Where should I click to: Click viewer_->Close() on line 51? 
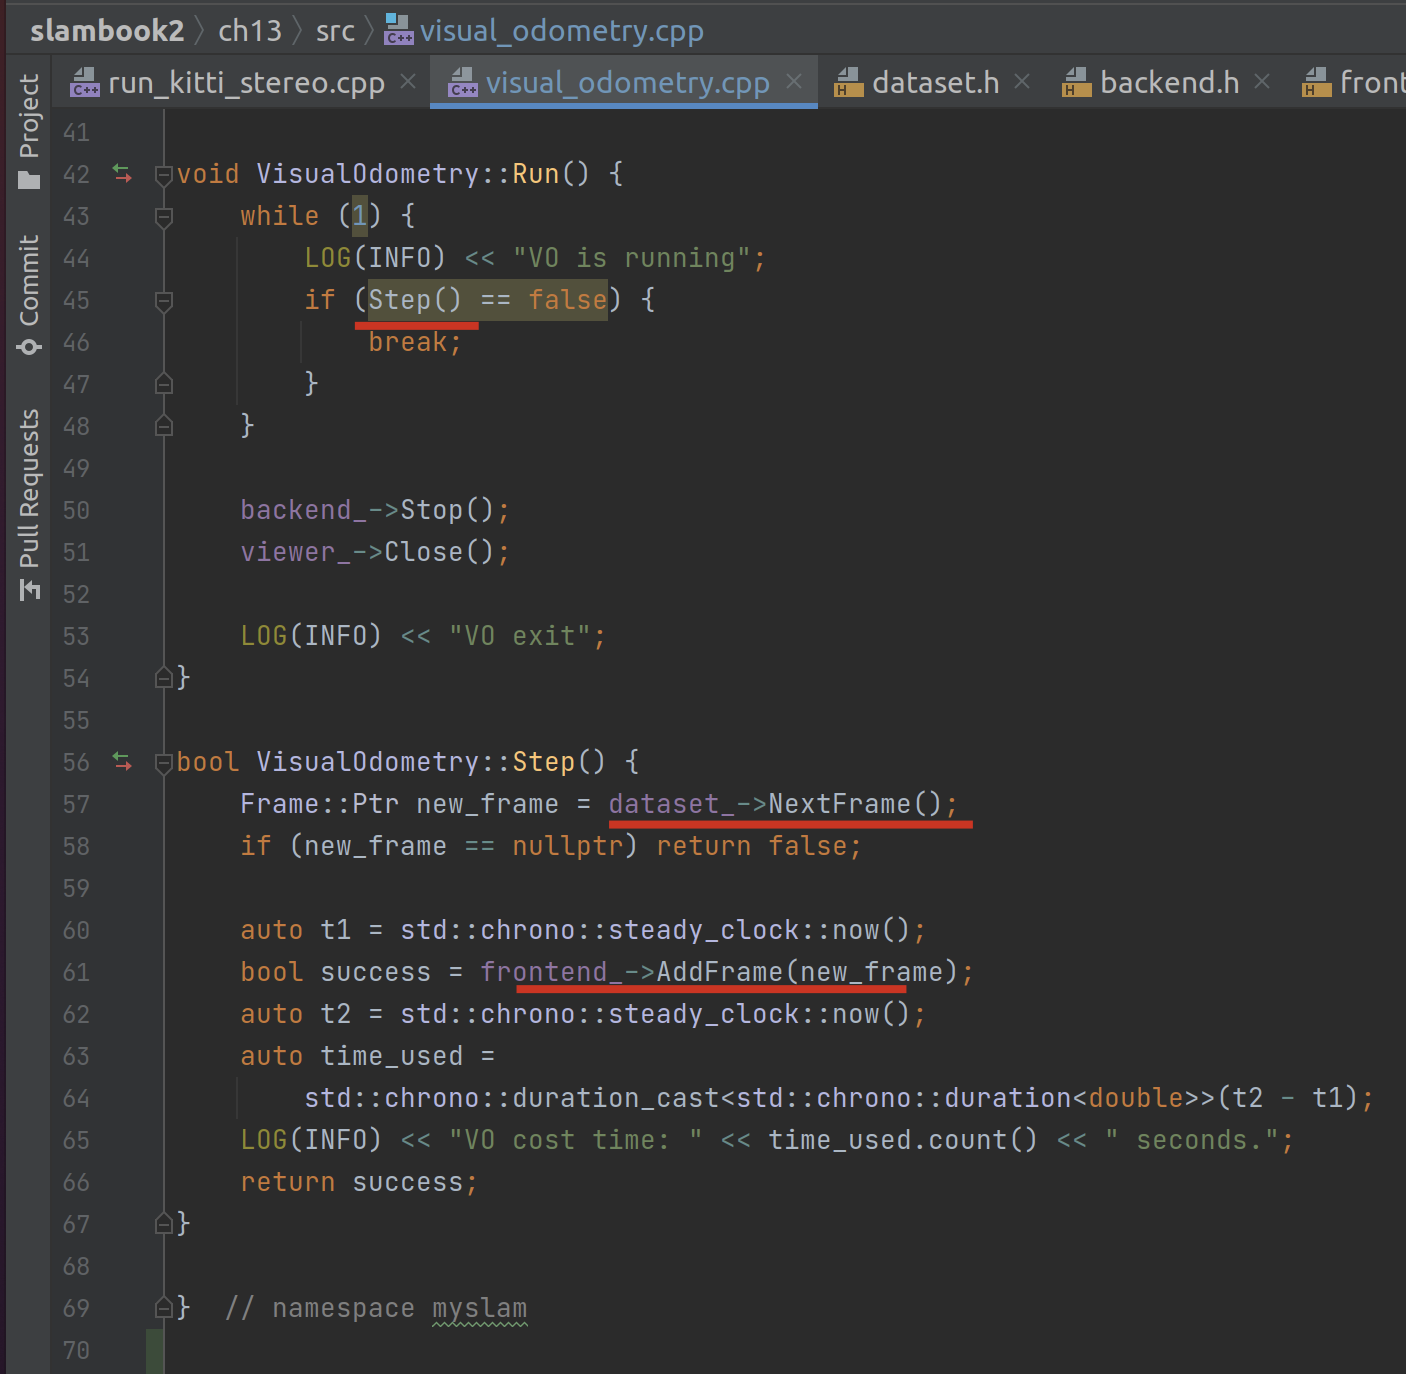367,552
